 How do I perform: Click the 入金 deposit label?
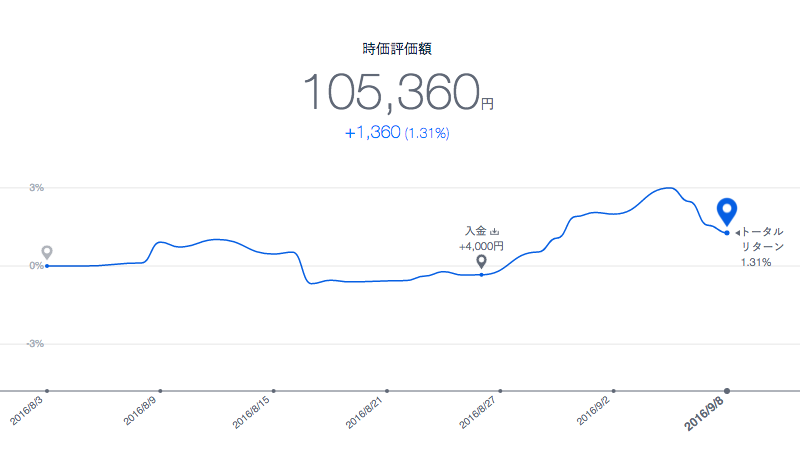point(476,231)
